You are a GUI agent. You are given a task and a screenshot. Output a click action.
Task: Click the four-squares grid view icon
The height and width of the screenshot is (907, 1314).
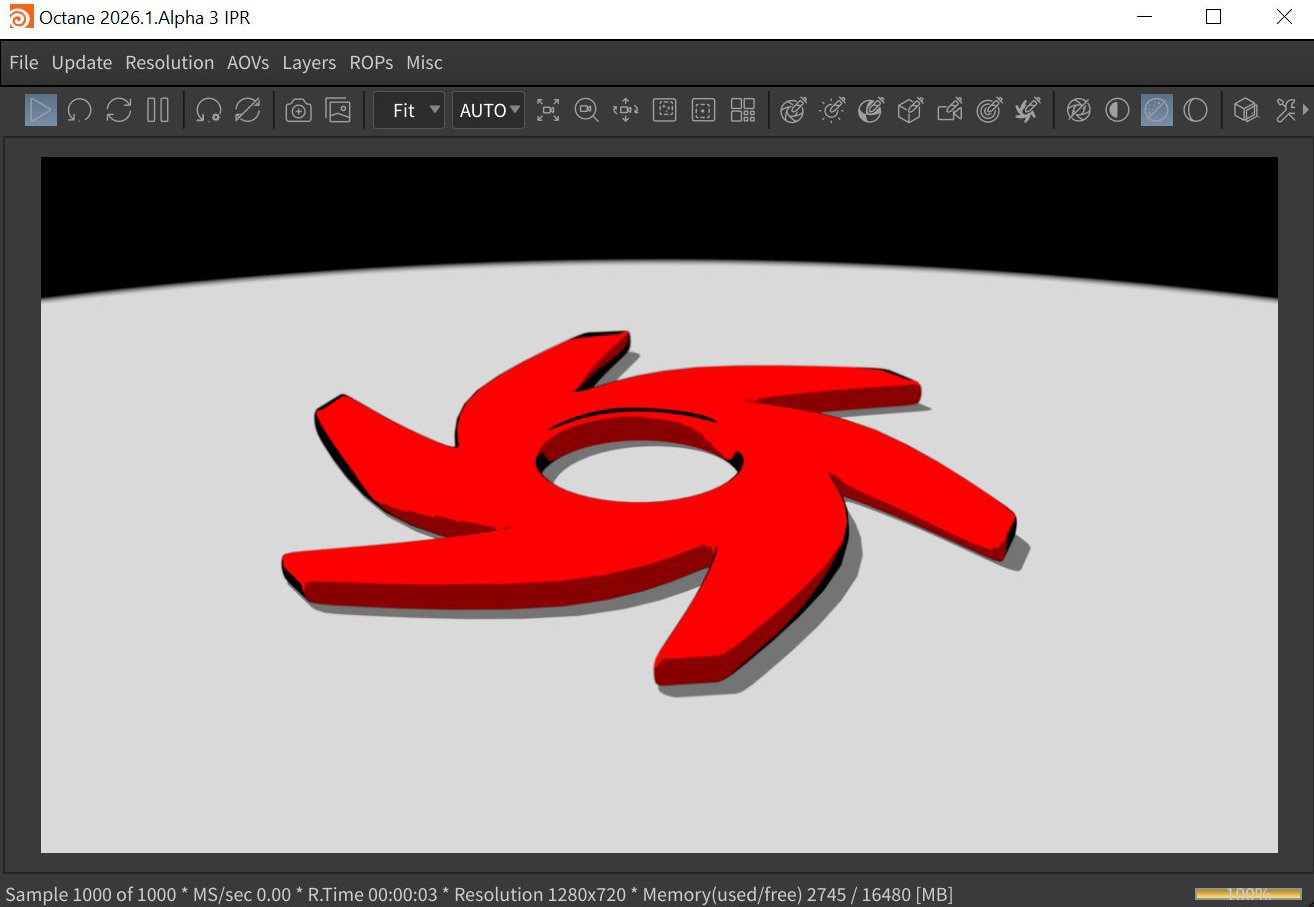point(743,110)
